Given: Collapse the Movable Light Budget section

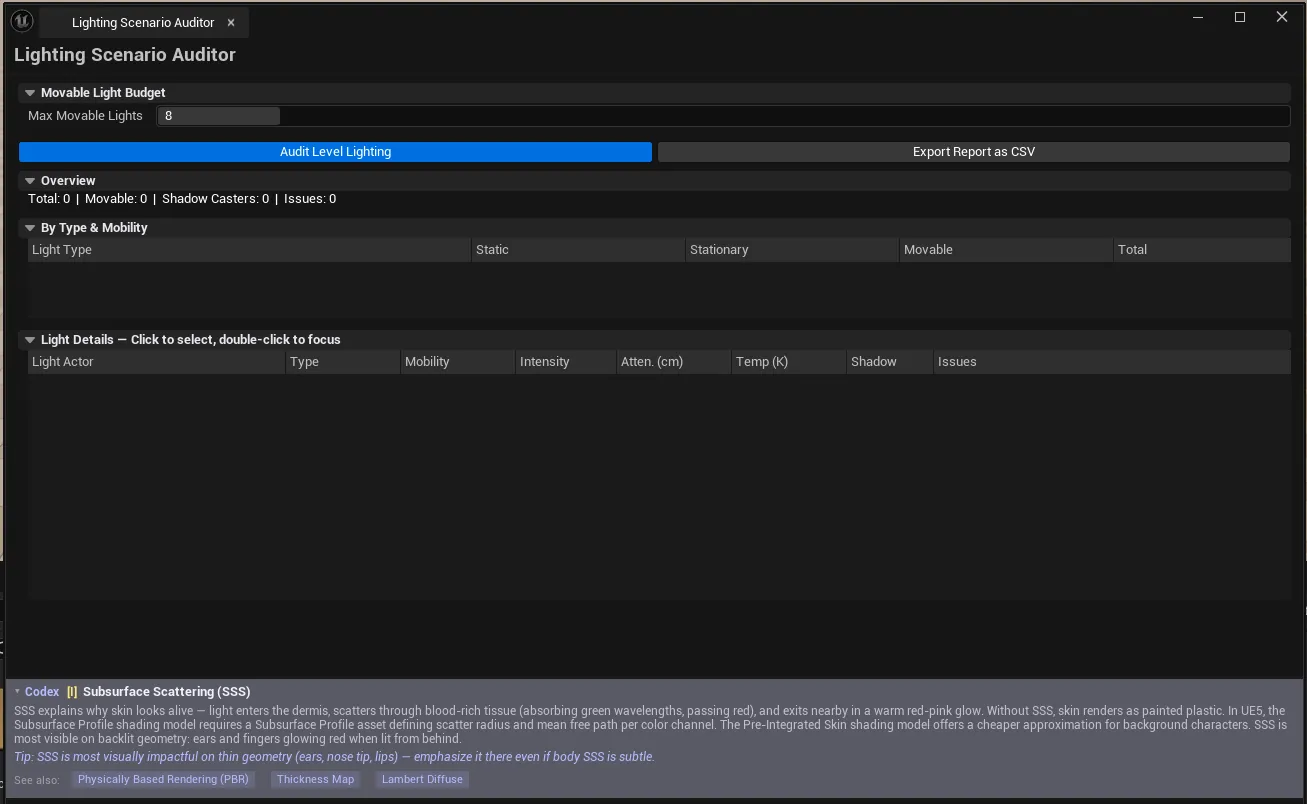Looking at the screenshot, I should (x=30, y=93).
